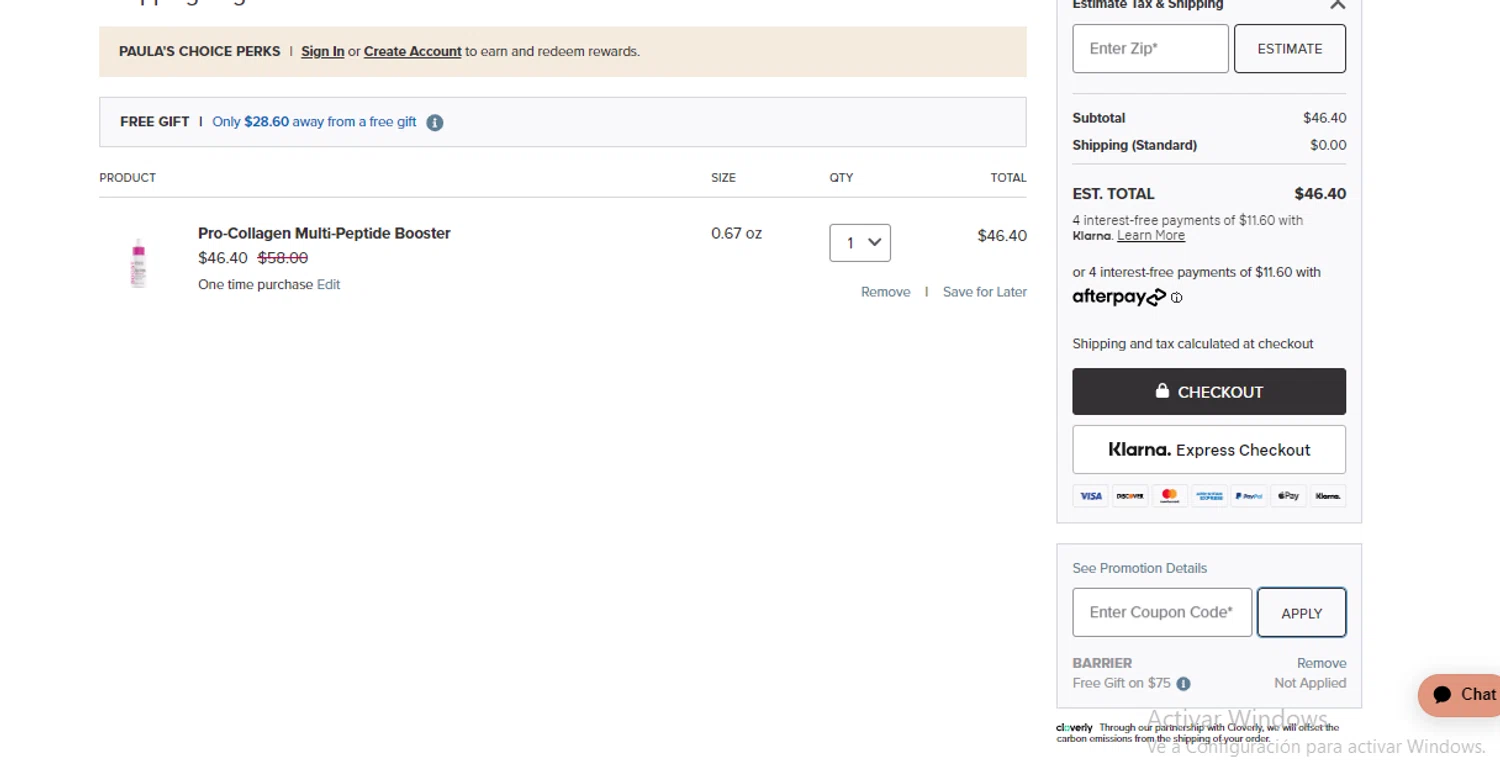Click the Sign In link
The width and height of the screenshot is (1500, 765).
click(x=322, y=52)
